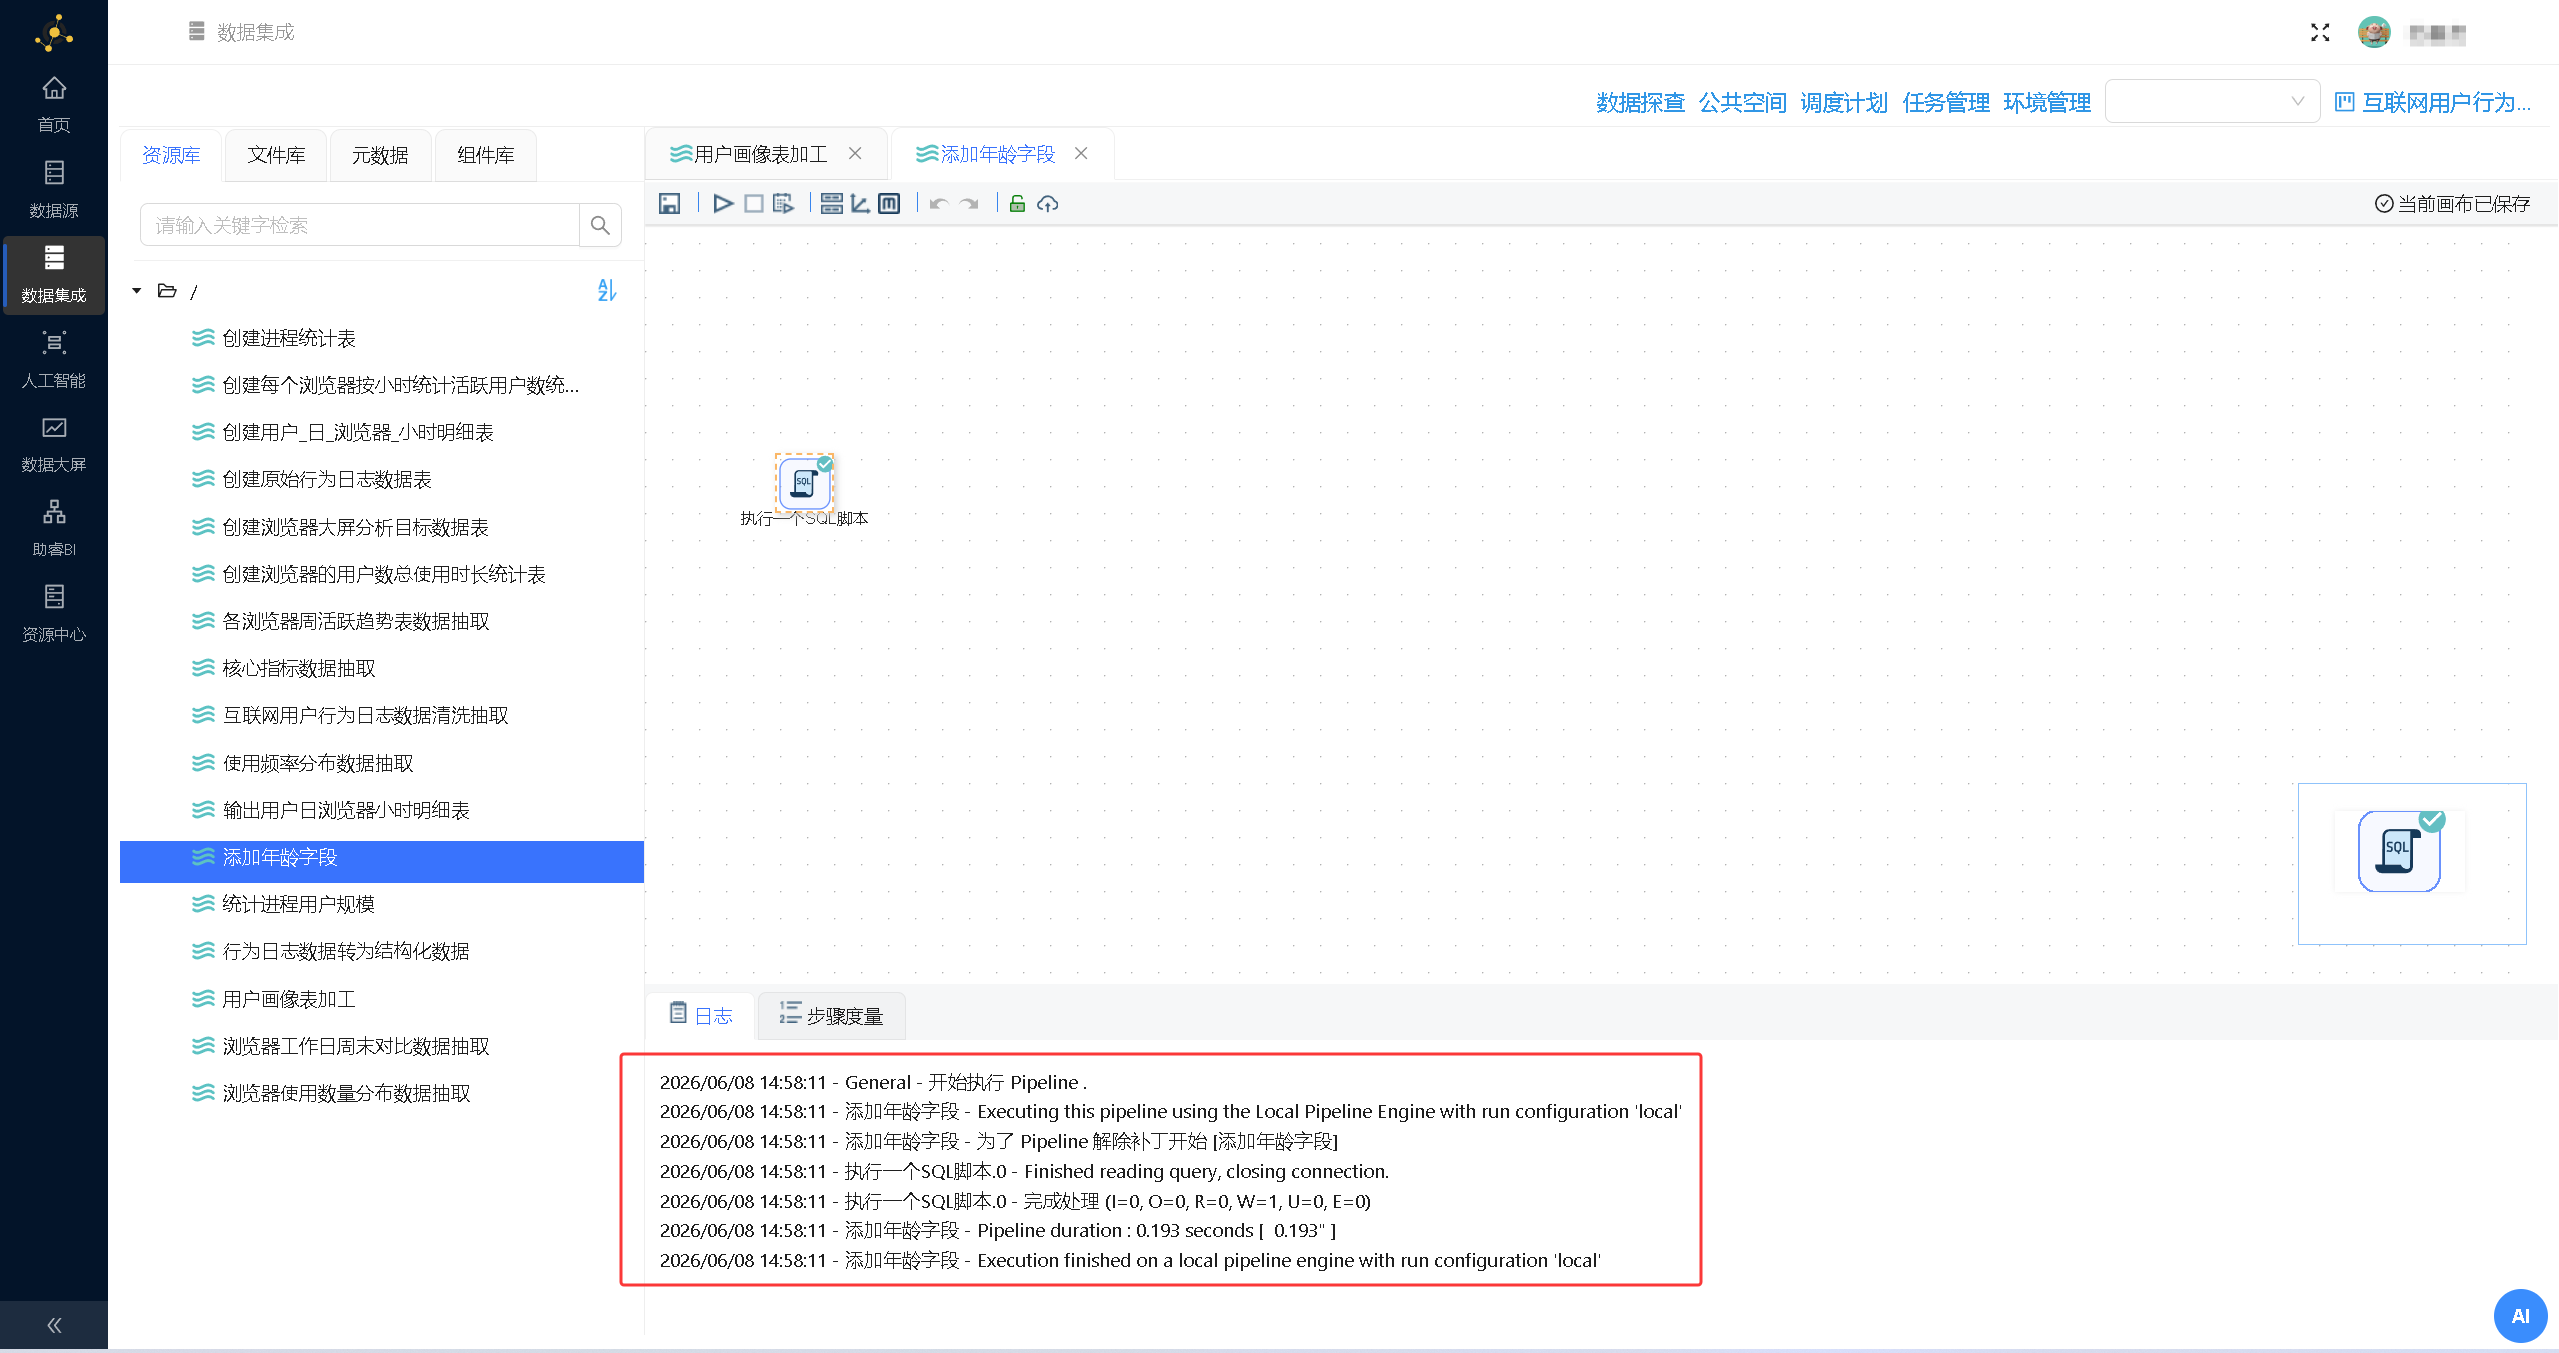This screenshot has height=1353, width=2559.
Task: Click the axis chart toolbar icon
Action: (860, 204)
